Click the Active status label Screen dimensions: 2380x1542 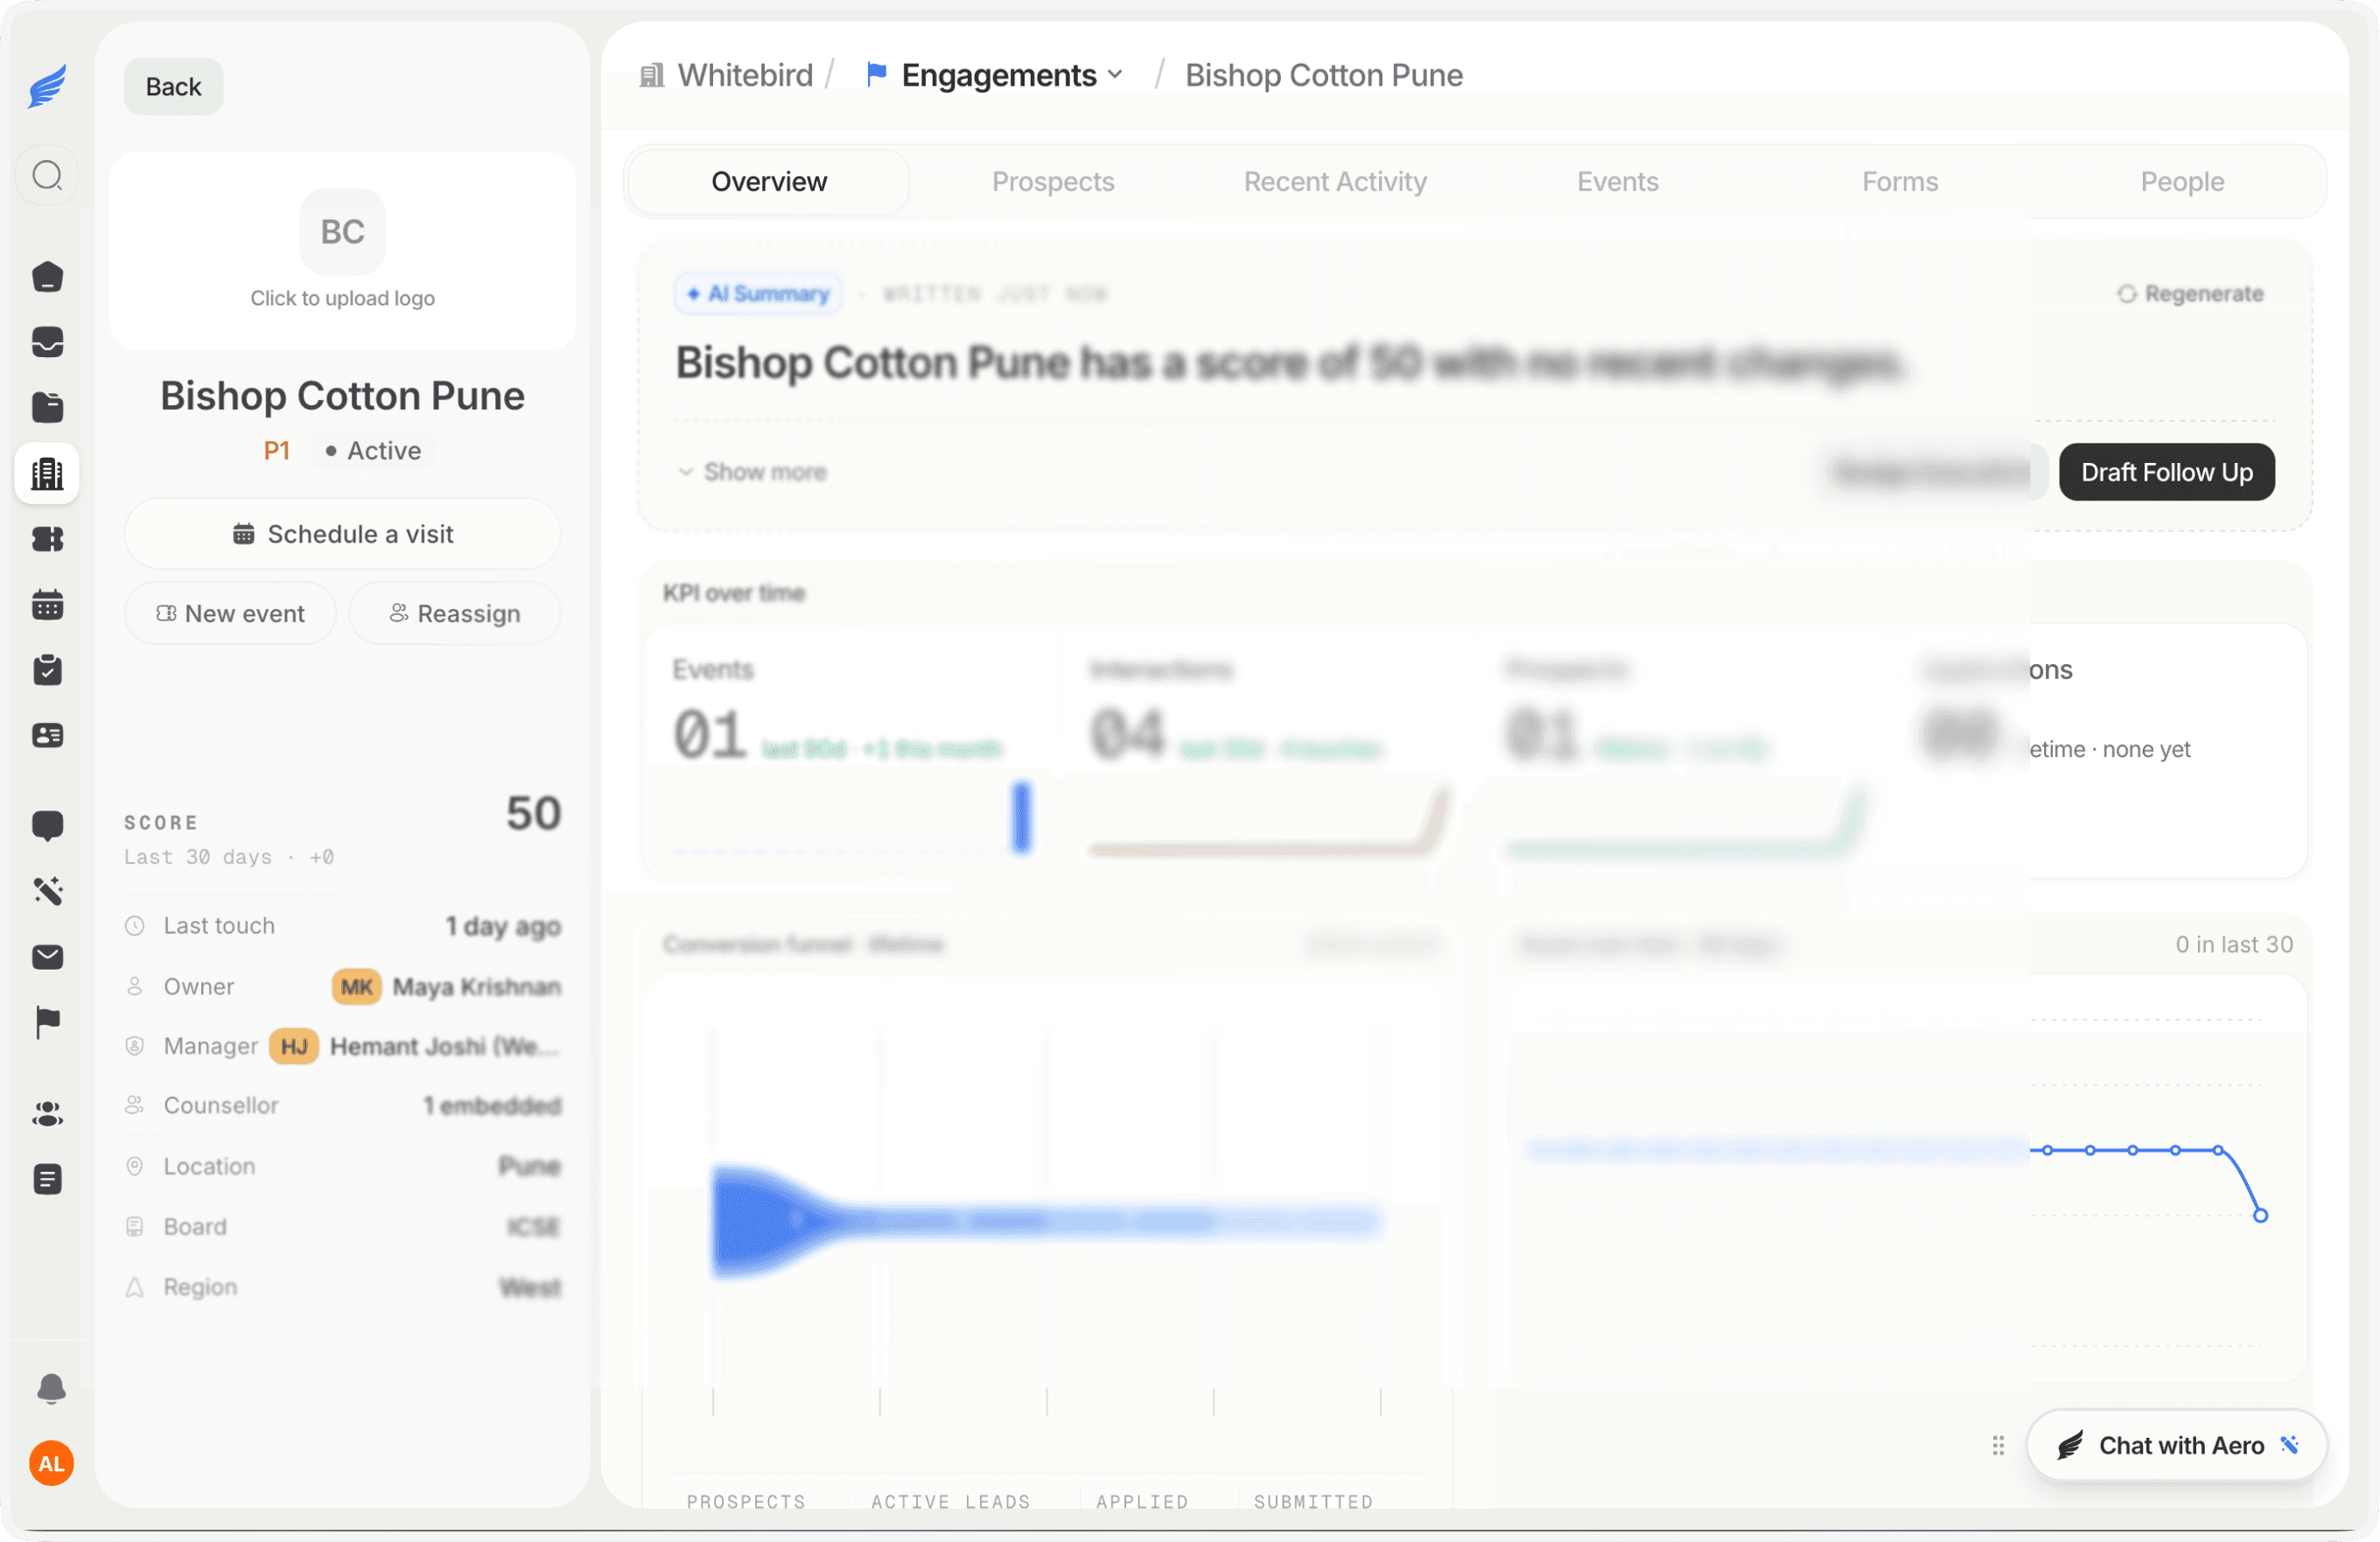point(372,451)
